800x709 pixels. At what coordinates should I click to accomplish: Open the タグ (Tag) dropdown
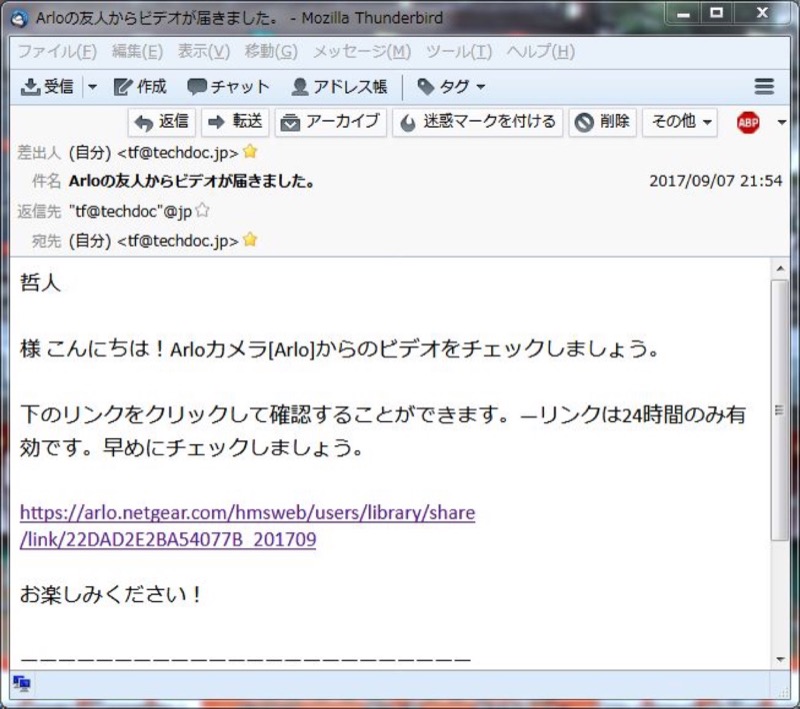coord(451,87)
